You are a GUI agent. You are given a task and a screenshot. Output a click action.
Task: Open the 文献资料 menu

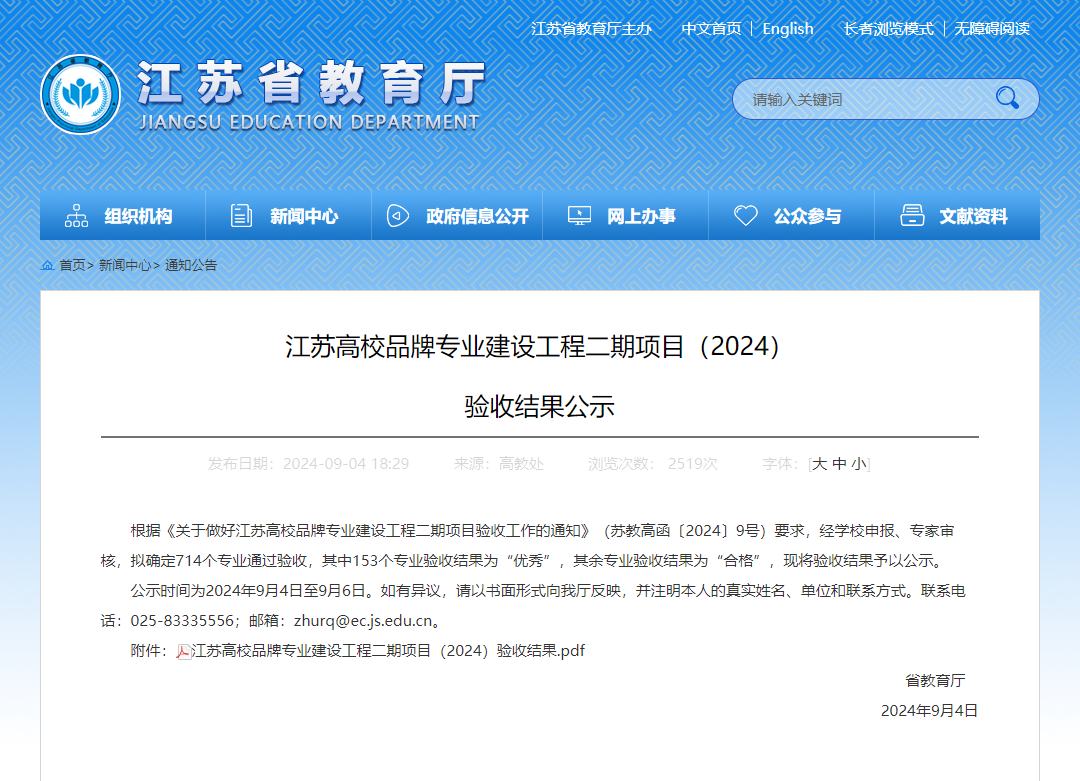pos(957,216)
